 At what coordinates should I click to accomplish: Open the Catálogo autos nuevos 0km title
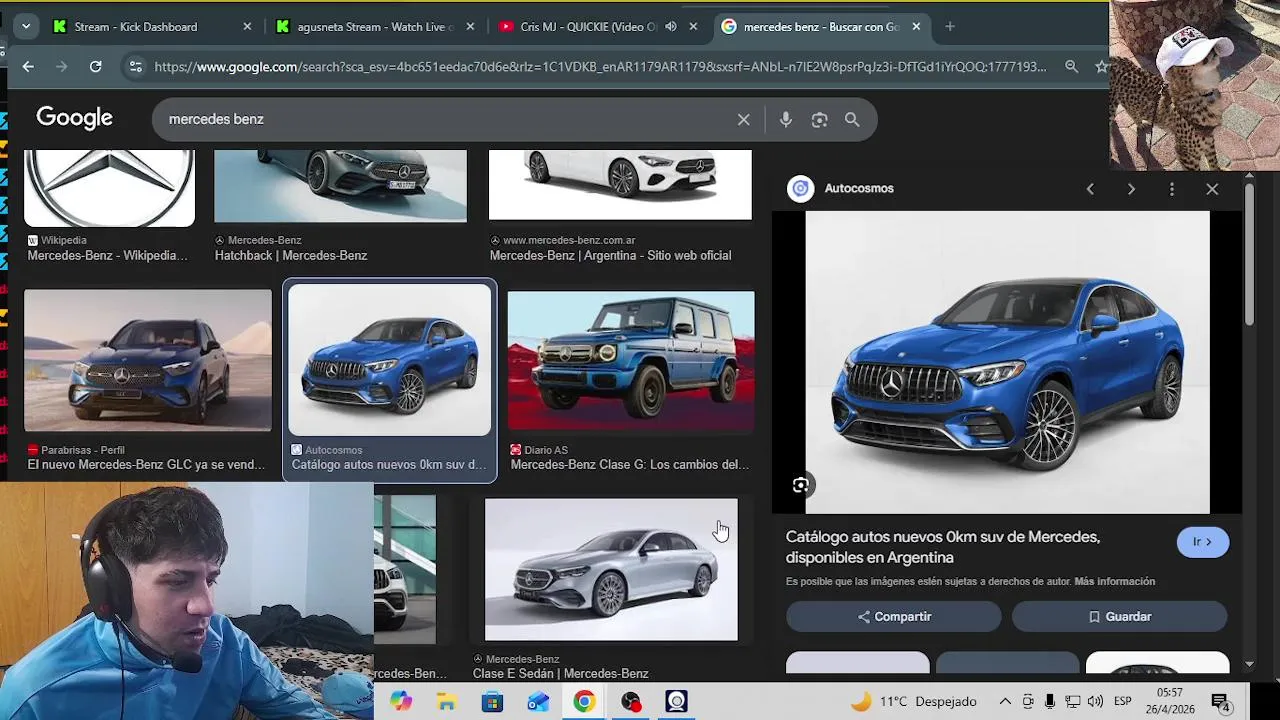pyautogui.click(x=943, y=547)
